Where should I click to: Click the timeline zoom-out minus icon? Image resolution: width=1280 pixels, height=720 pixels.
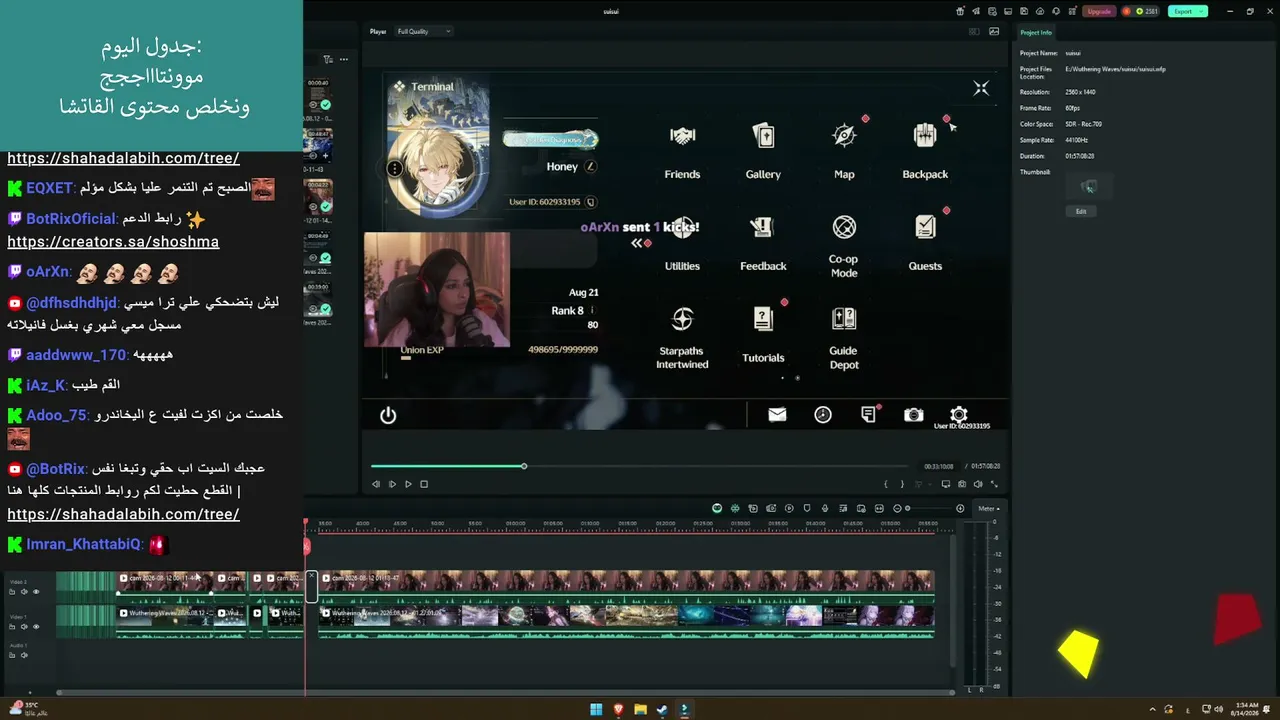(897, 508)
